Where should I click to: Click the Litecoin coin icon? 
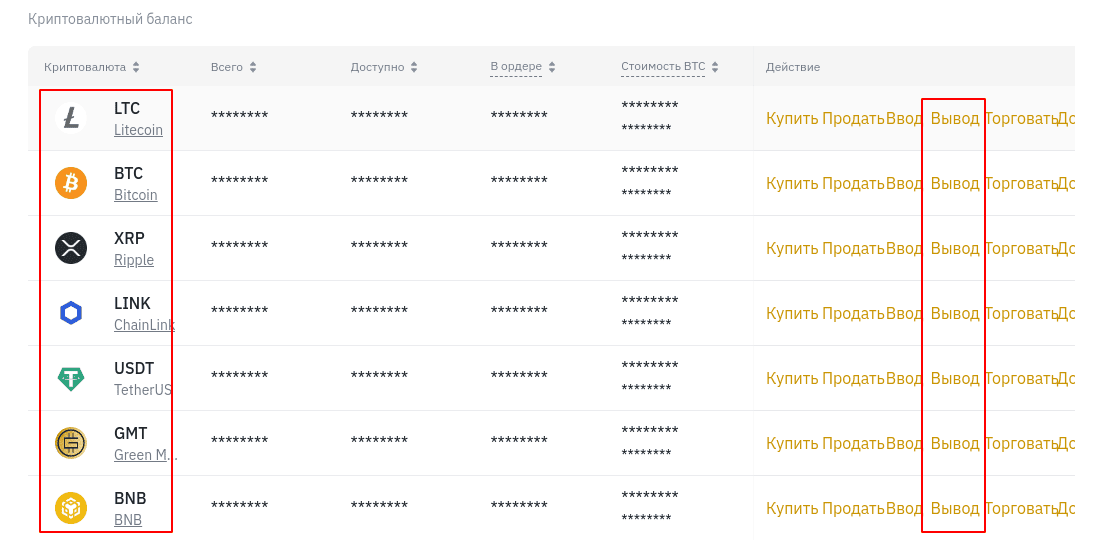(x=71, y=118)
